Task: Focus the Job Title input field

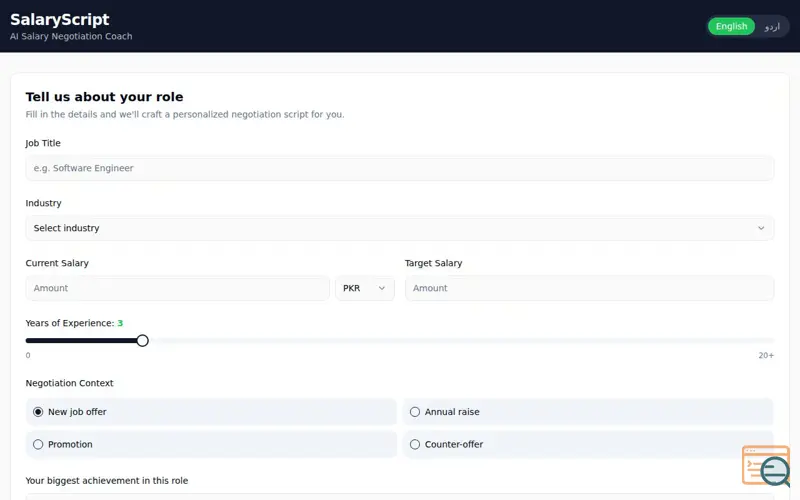Action: [x=399, y=168]
